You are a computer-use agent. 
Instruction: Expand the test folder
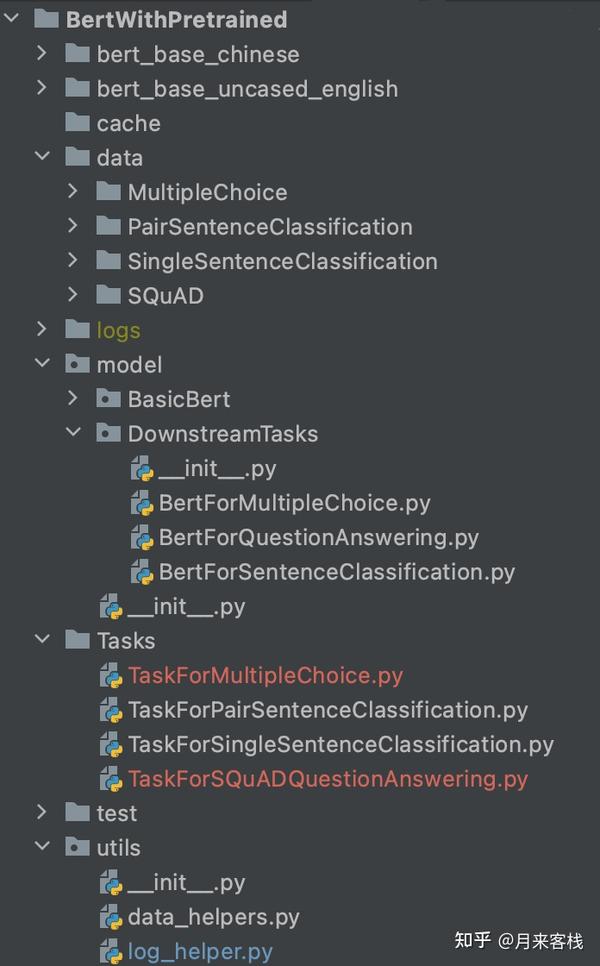coord(41,813)
